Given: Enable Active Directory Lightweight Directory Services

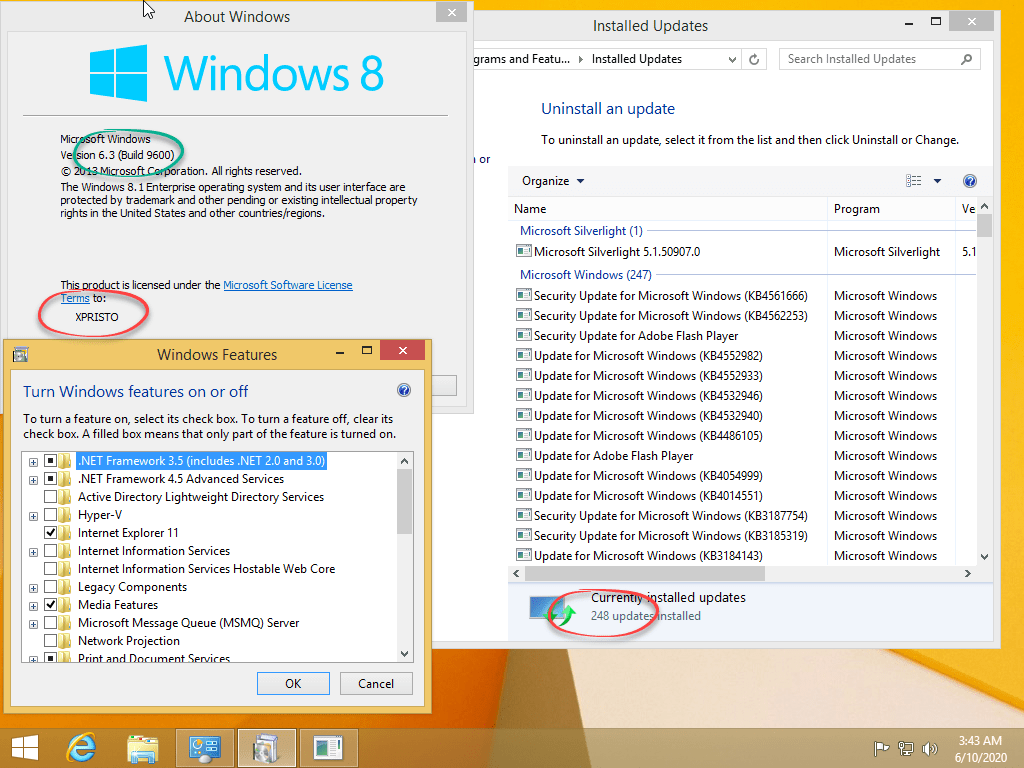Looking at the screenshot, I should tap(50, 496).
